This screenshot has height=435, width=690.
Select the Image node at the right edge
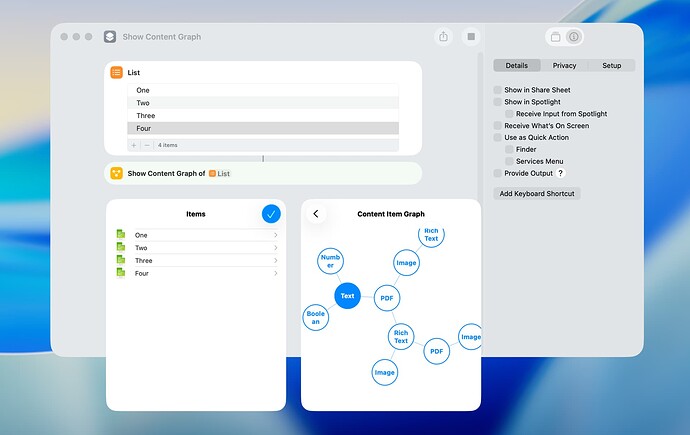coord(470,337)
